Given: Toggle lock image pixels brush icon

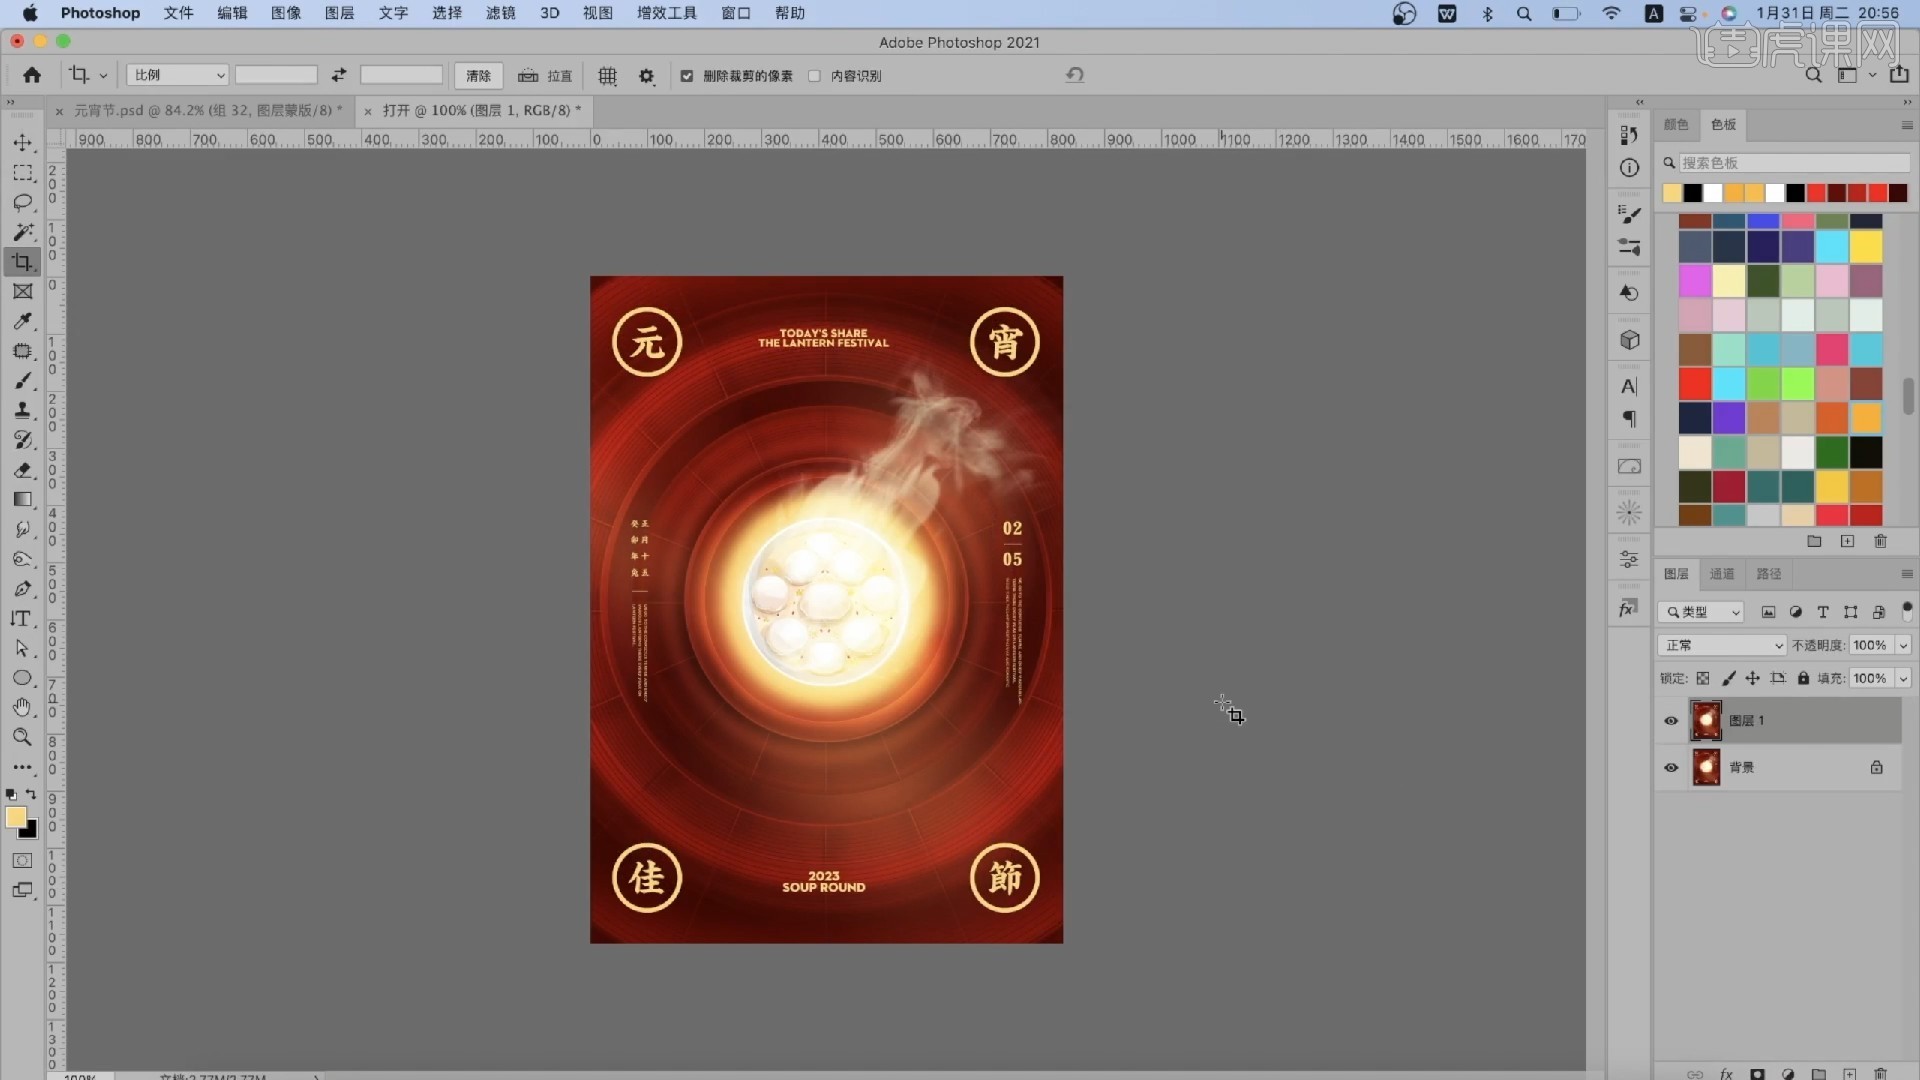Looking at the screenshot, I should pyautogui.click(x=1728, y=678).
